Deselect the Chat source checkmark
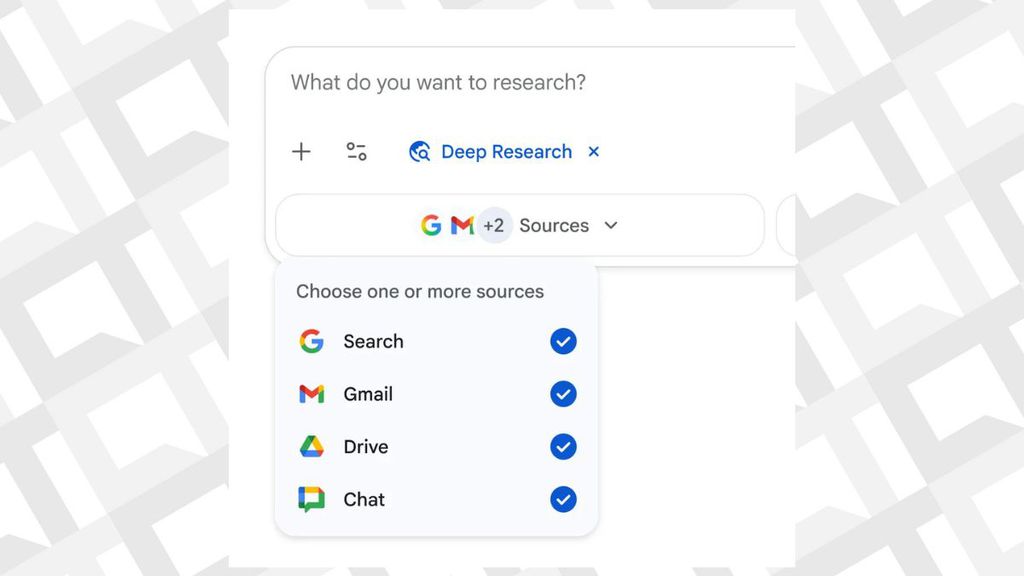1024x576 pixels. (x=563, y=500)
